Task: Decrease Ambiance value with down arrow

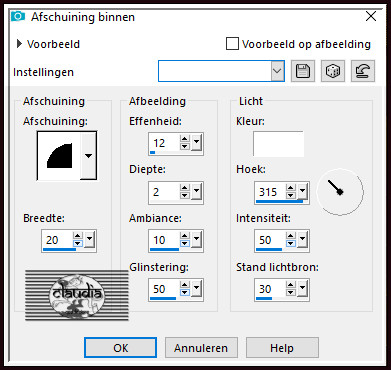Action: [x=185, y=243]
